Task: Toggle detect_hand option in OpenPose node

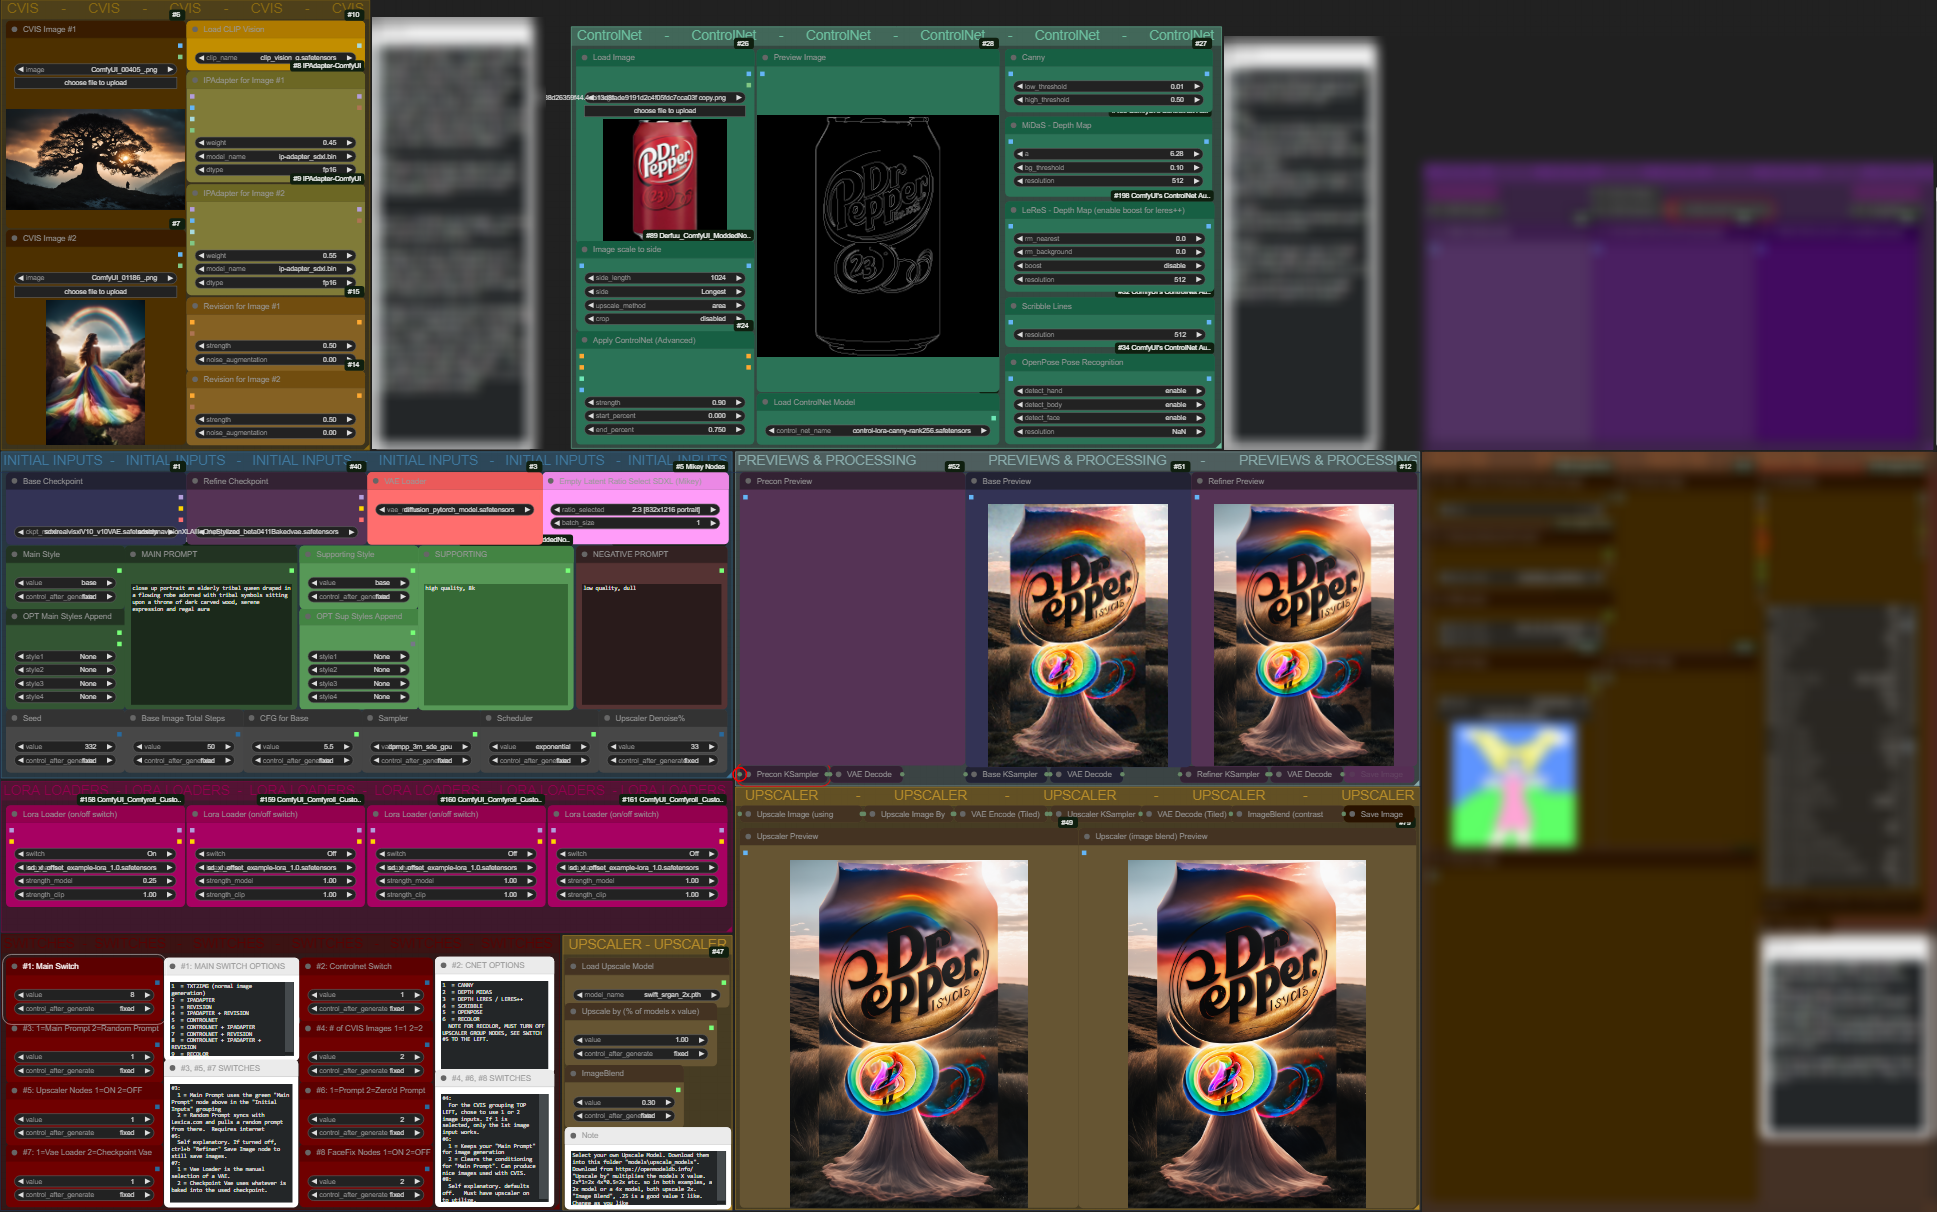Action: (x=1109, y=391)
